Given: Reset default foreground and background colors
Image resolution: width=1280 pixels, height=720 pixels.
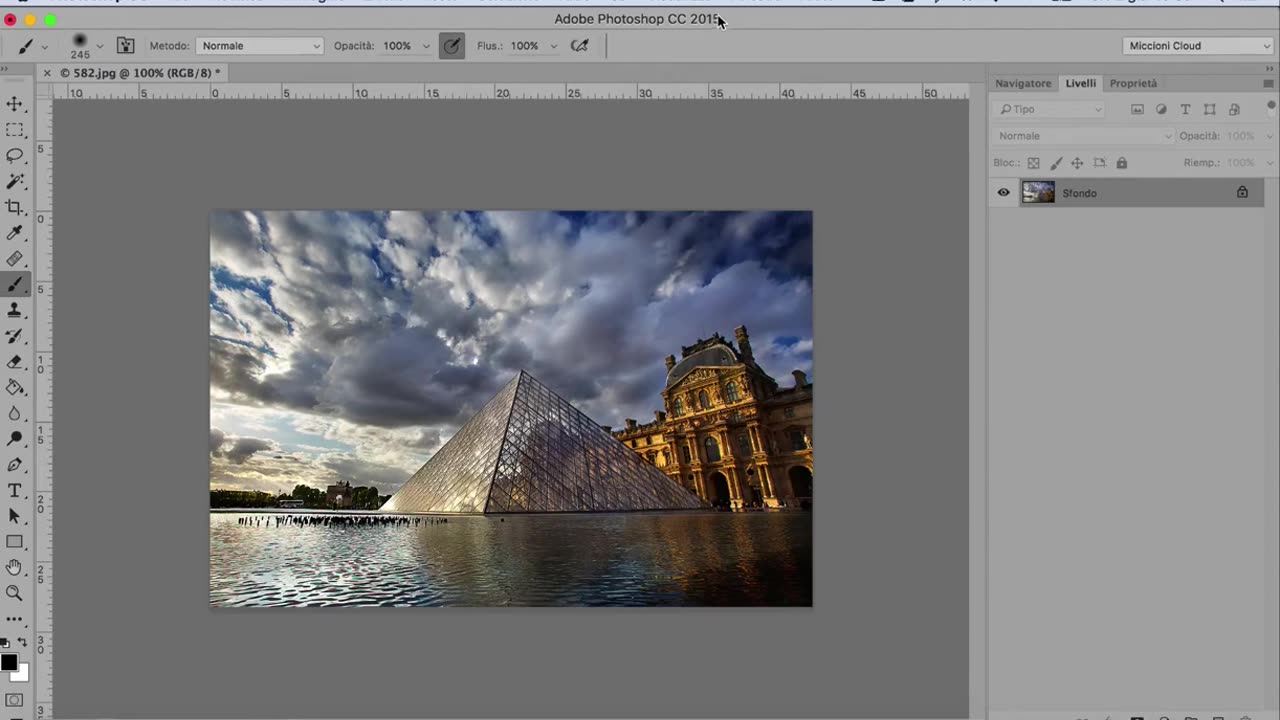Looking at the screenshot, I should (x=5, y=643).
